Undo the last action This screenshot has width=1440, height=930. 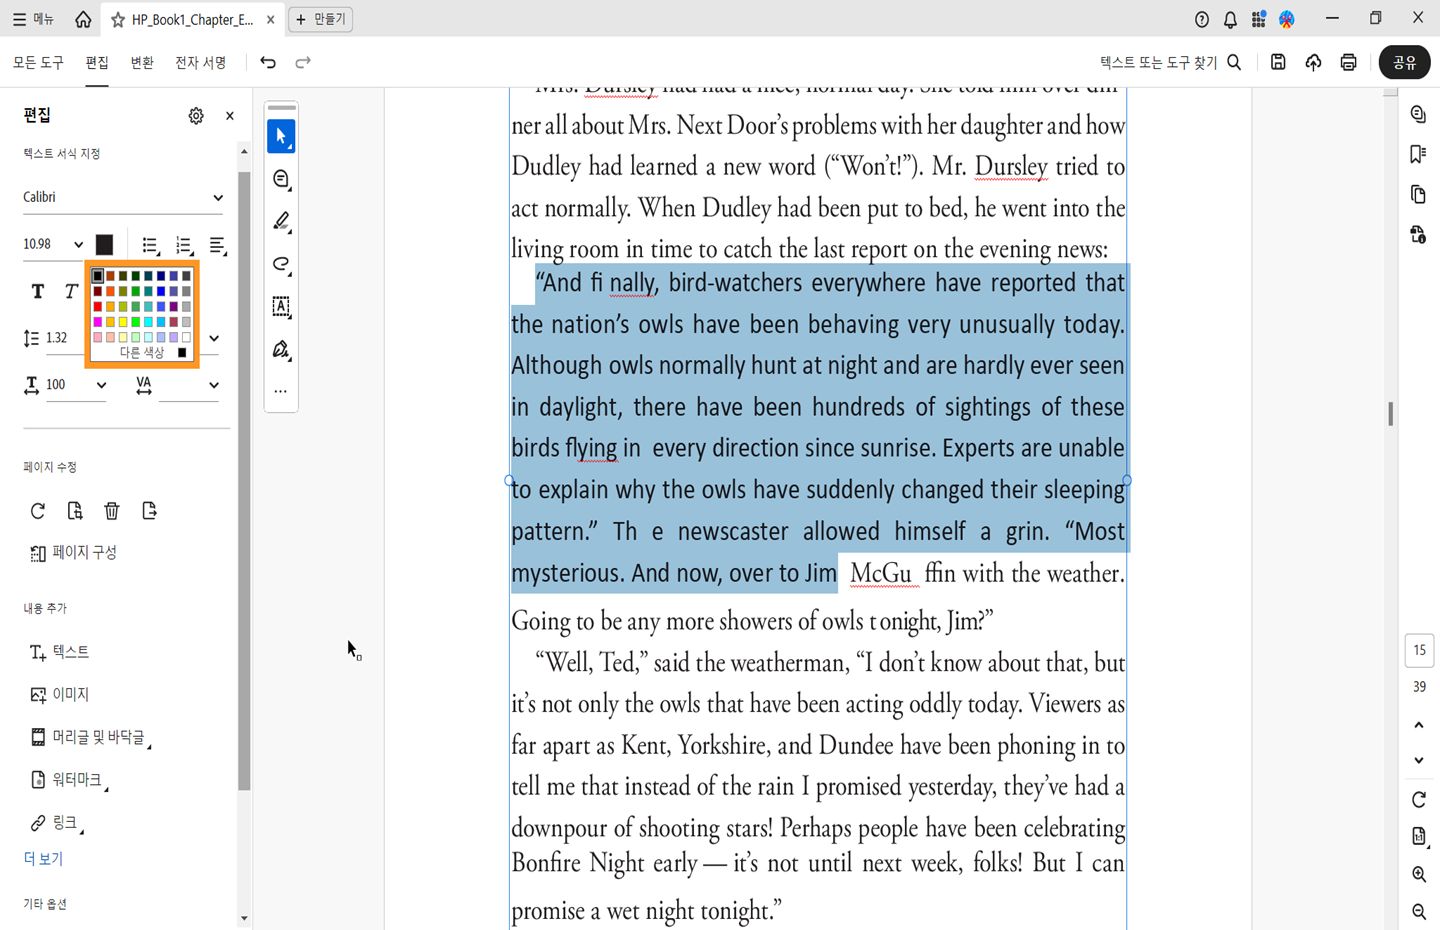point(268,62)
